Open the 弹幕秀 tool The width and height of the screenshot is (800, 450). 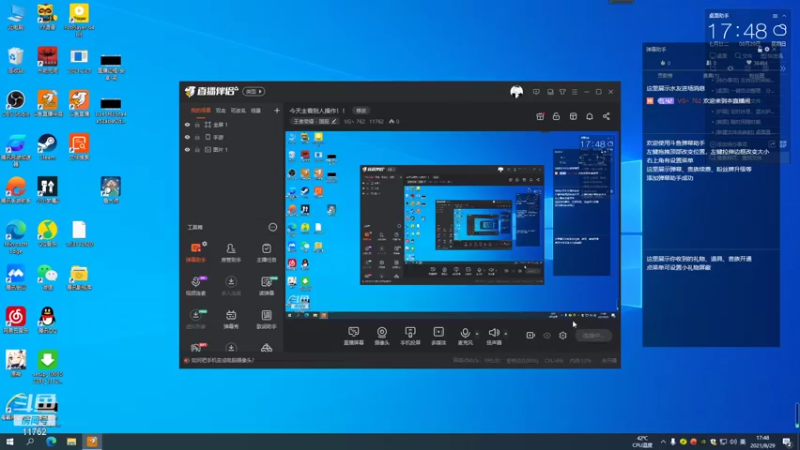(x=231, y=319)
